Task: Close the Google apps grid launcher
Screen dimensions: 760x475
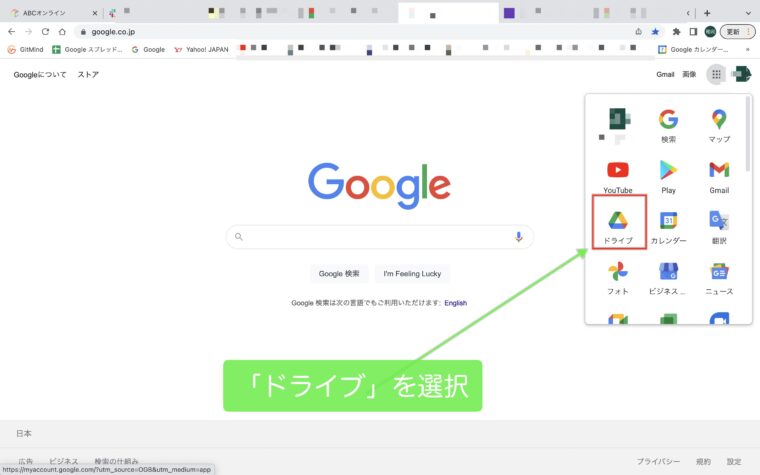Action: pos(716,74)
